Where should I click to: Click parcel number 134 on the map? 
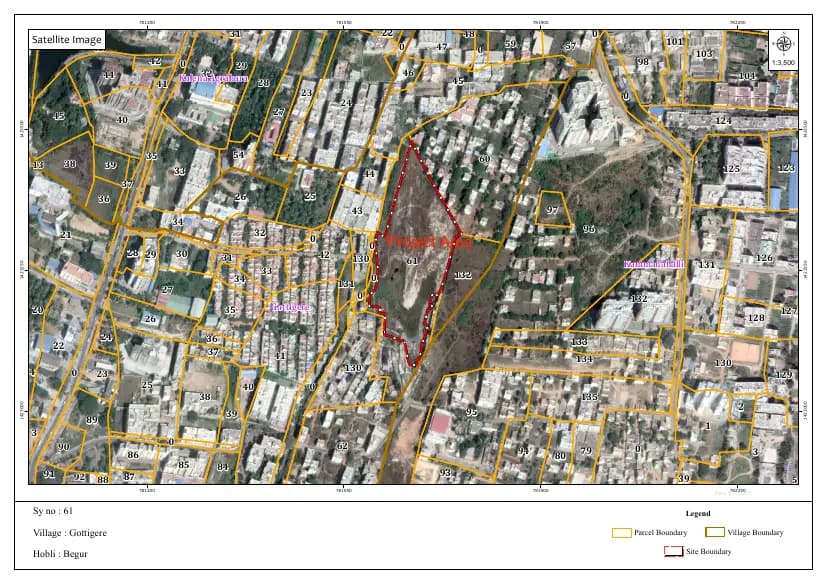tap(584, 359)
